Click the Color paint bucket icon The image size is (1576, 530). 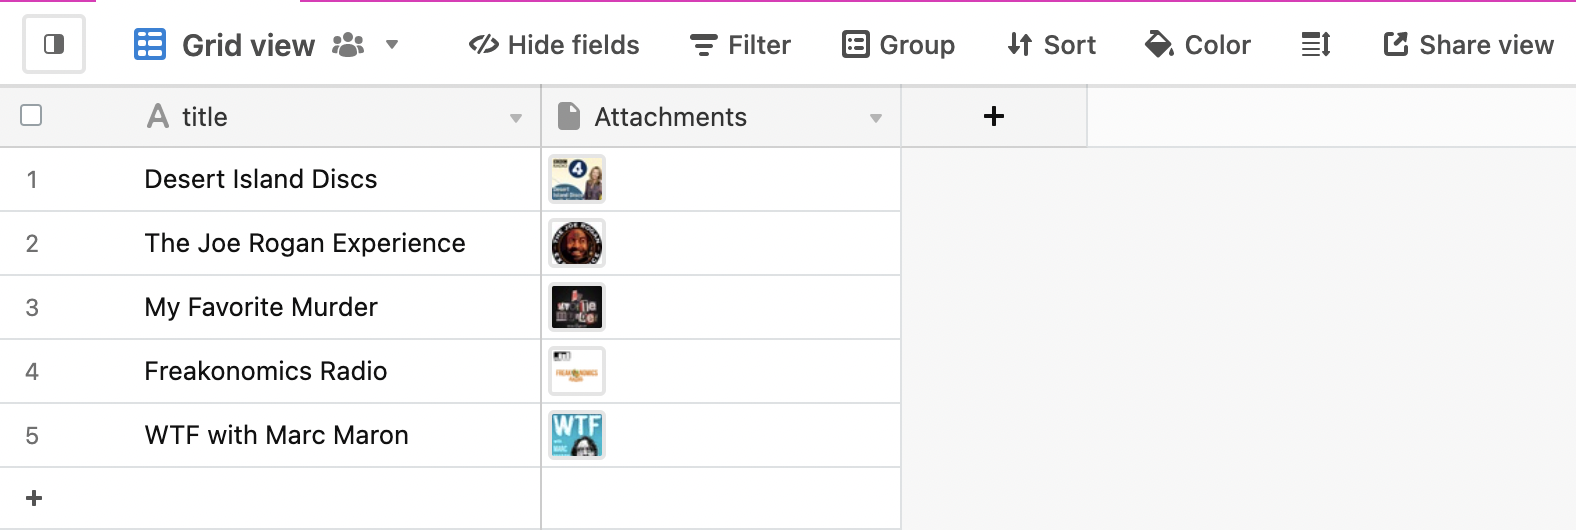point(1159,45)
